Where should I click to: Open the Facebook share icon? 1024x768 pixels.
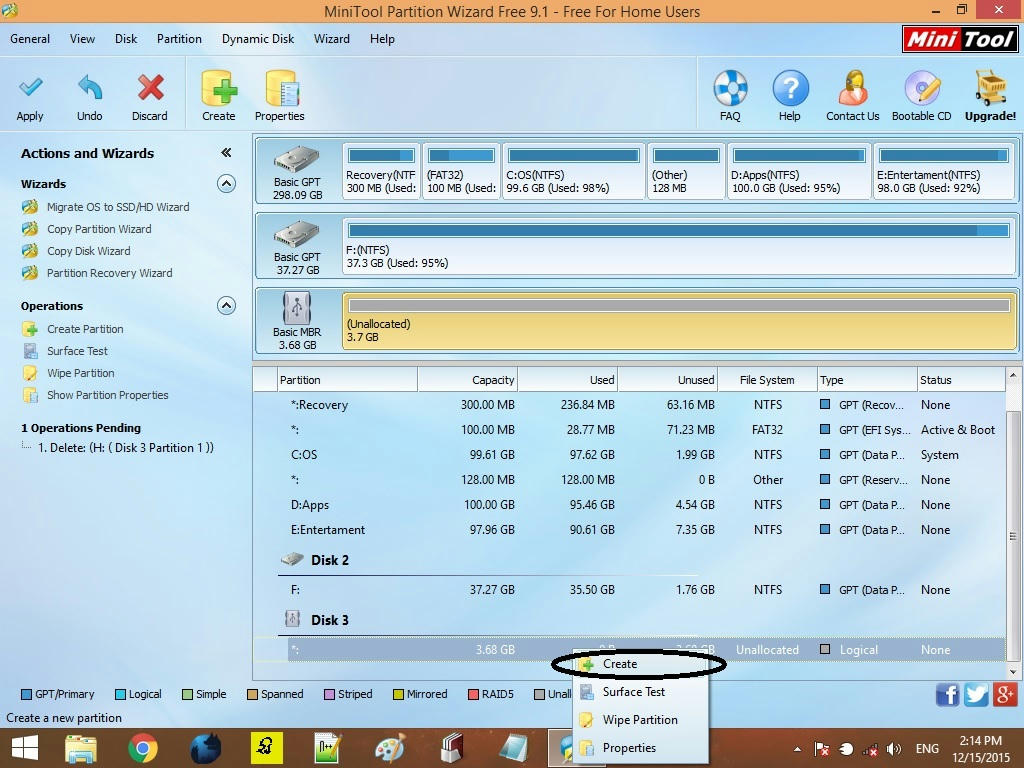(x=947, y=694)
